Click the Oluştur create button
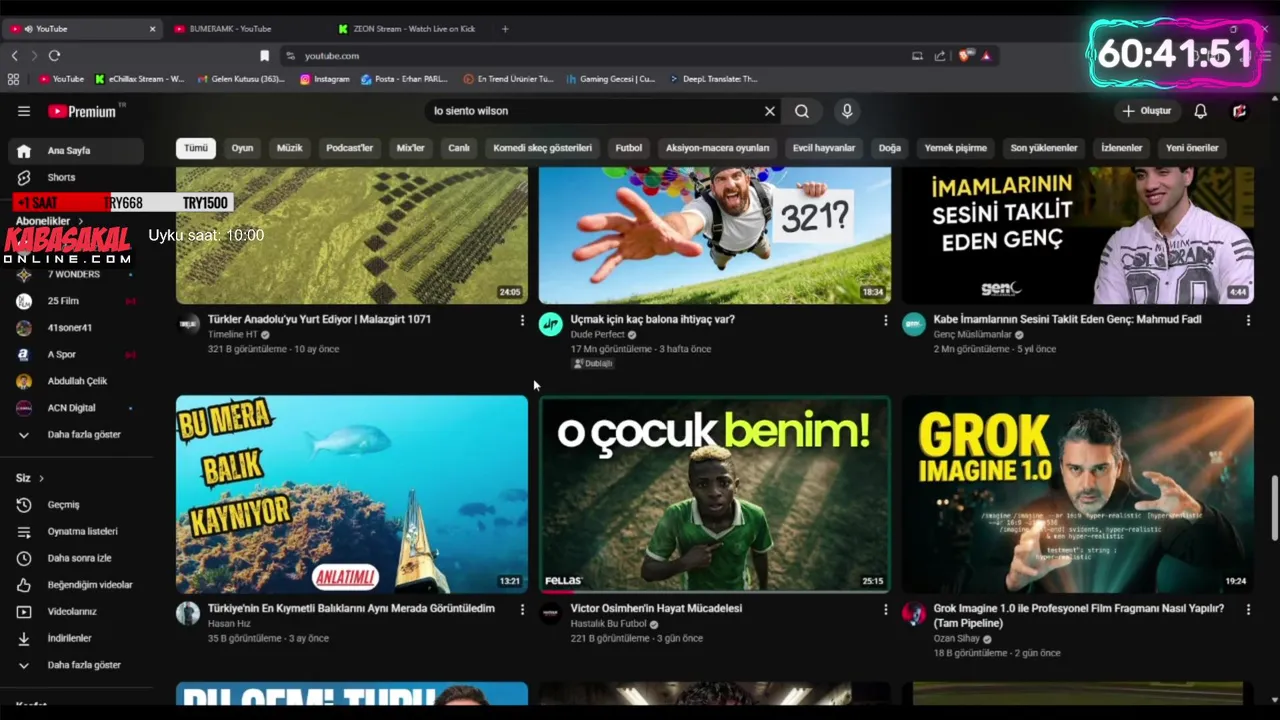This screenshot has height=720, width=1280. click(x=1146, y=111)
